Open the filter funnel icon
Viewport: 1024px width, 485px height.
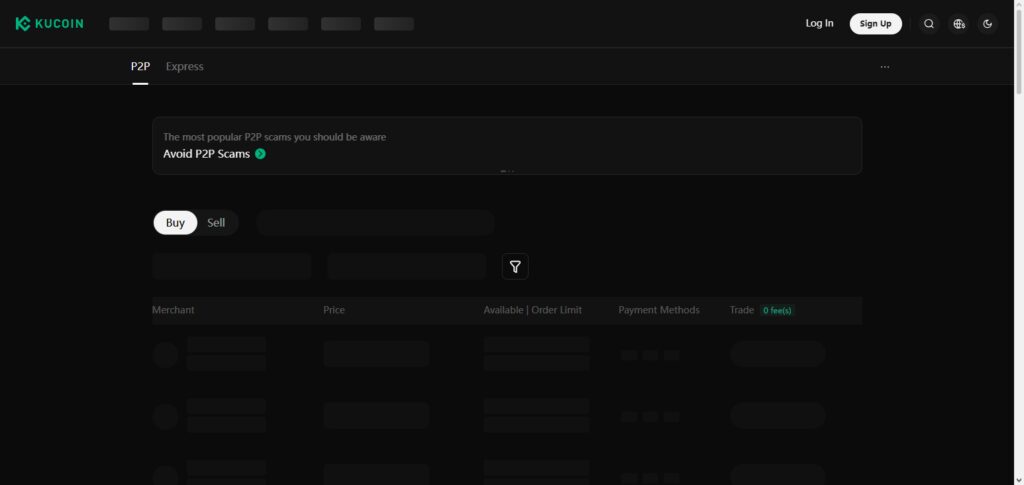515,266
